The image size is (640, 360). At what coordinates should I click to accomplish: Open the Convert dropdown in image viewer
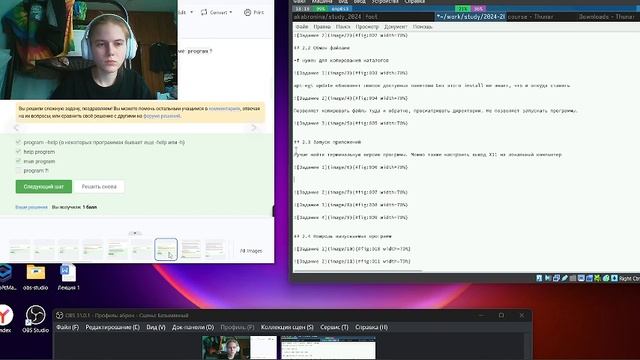(x=217, y=12)
